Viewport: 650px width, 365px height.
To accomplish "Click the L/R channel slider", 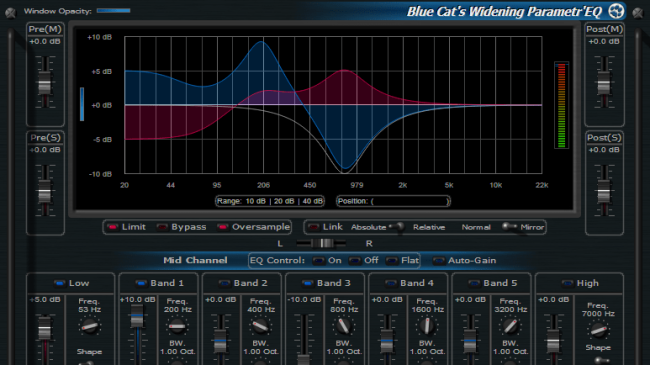I will click(x=322, y=243).
